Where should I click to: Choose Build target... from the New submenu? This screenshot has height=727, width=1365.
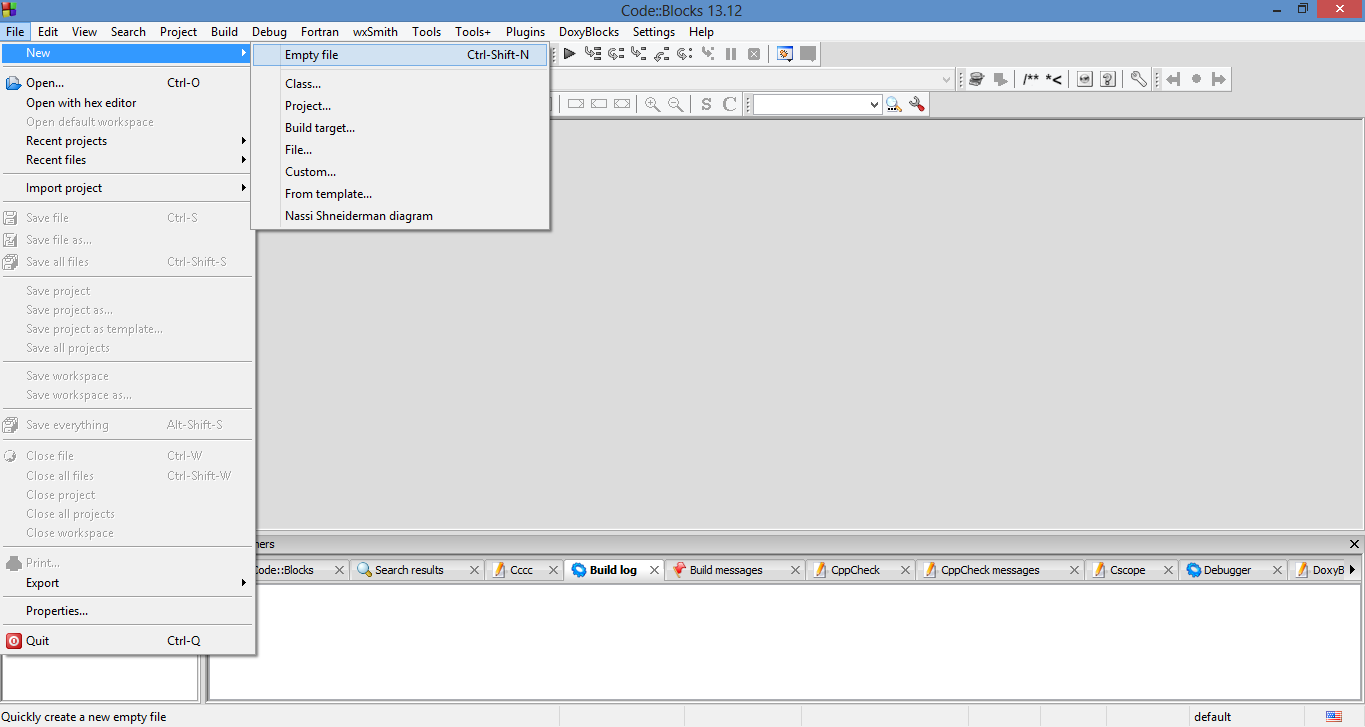(400, 128)
